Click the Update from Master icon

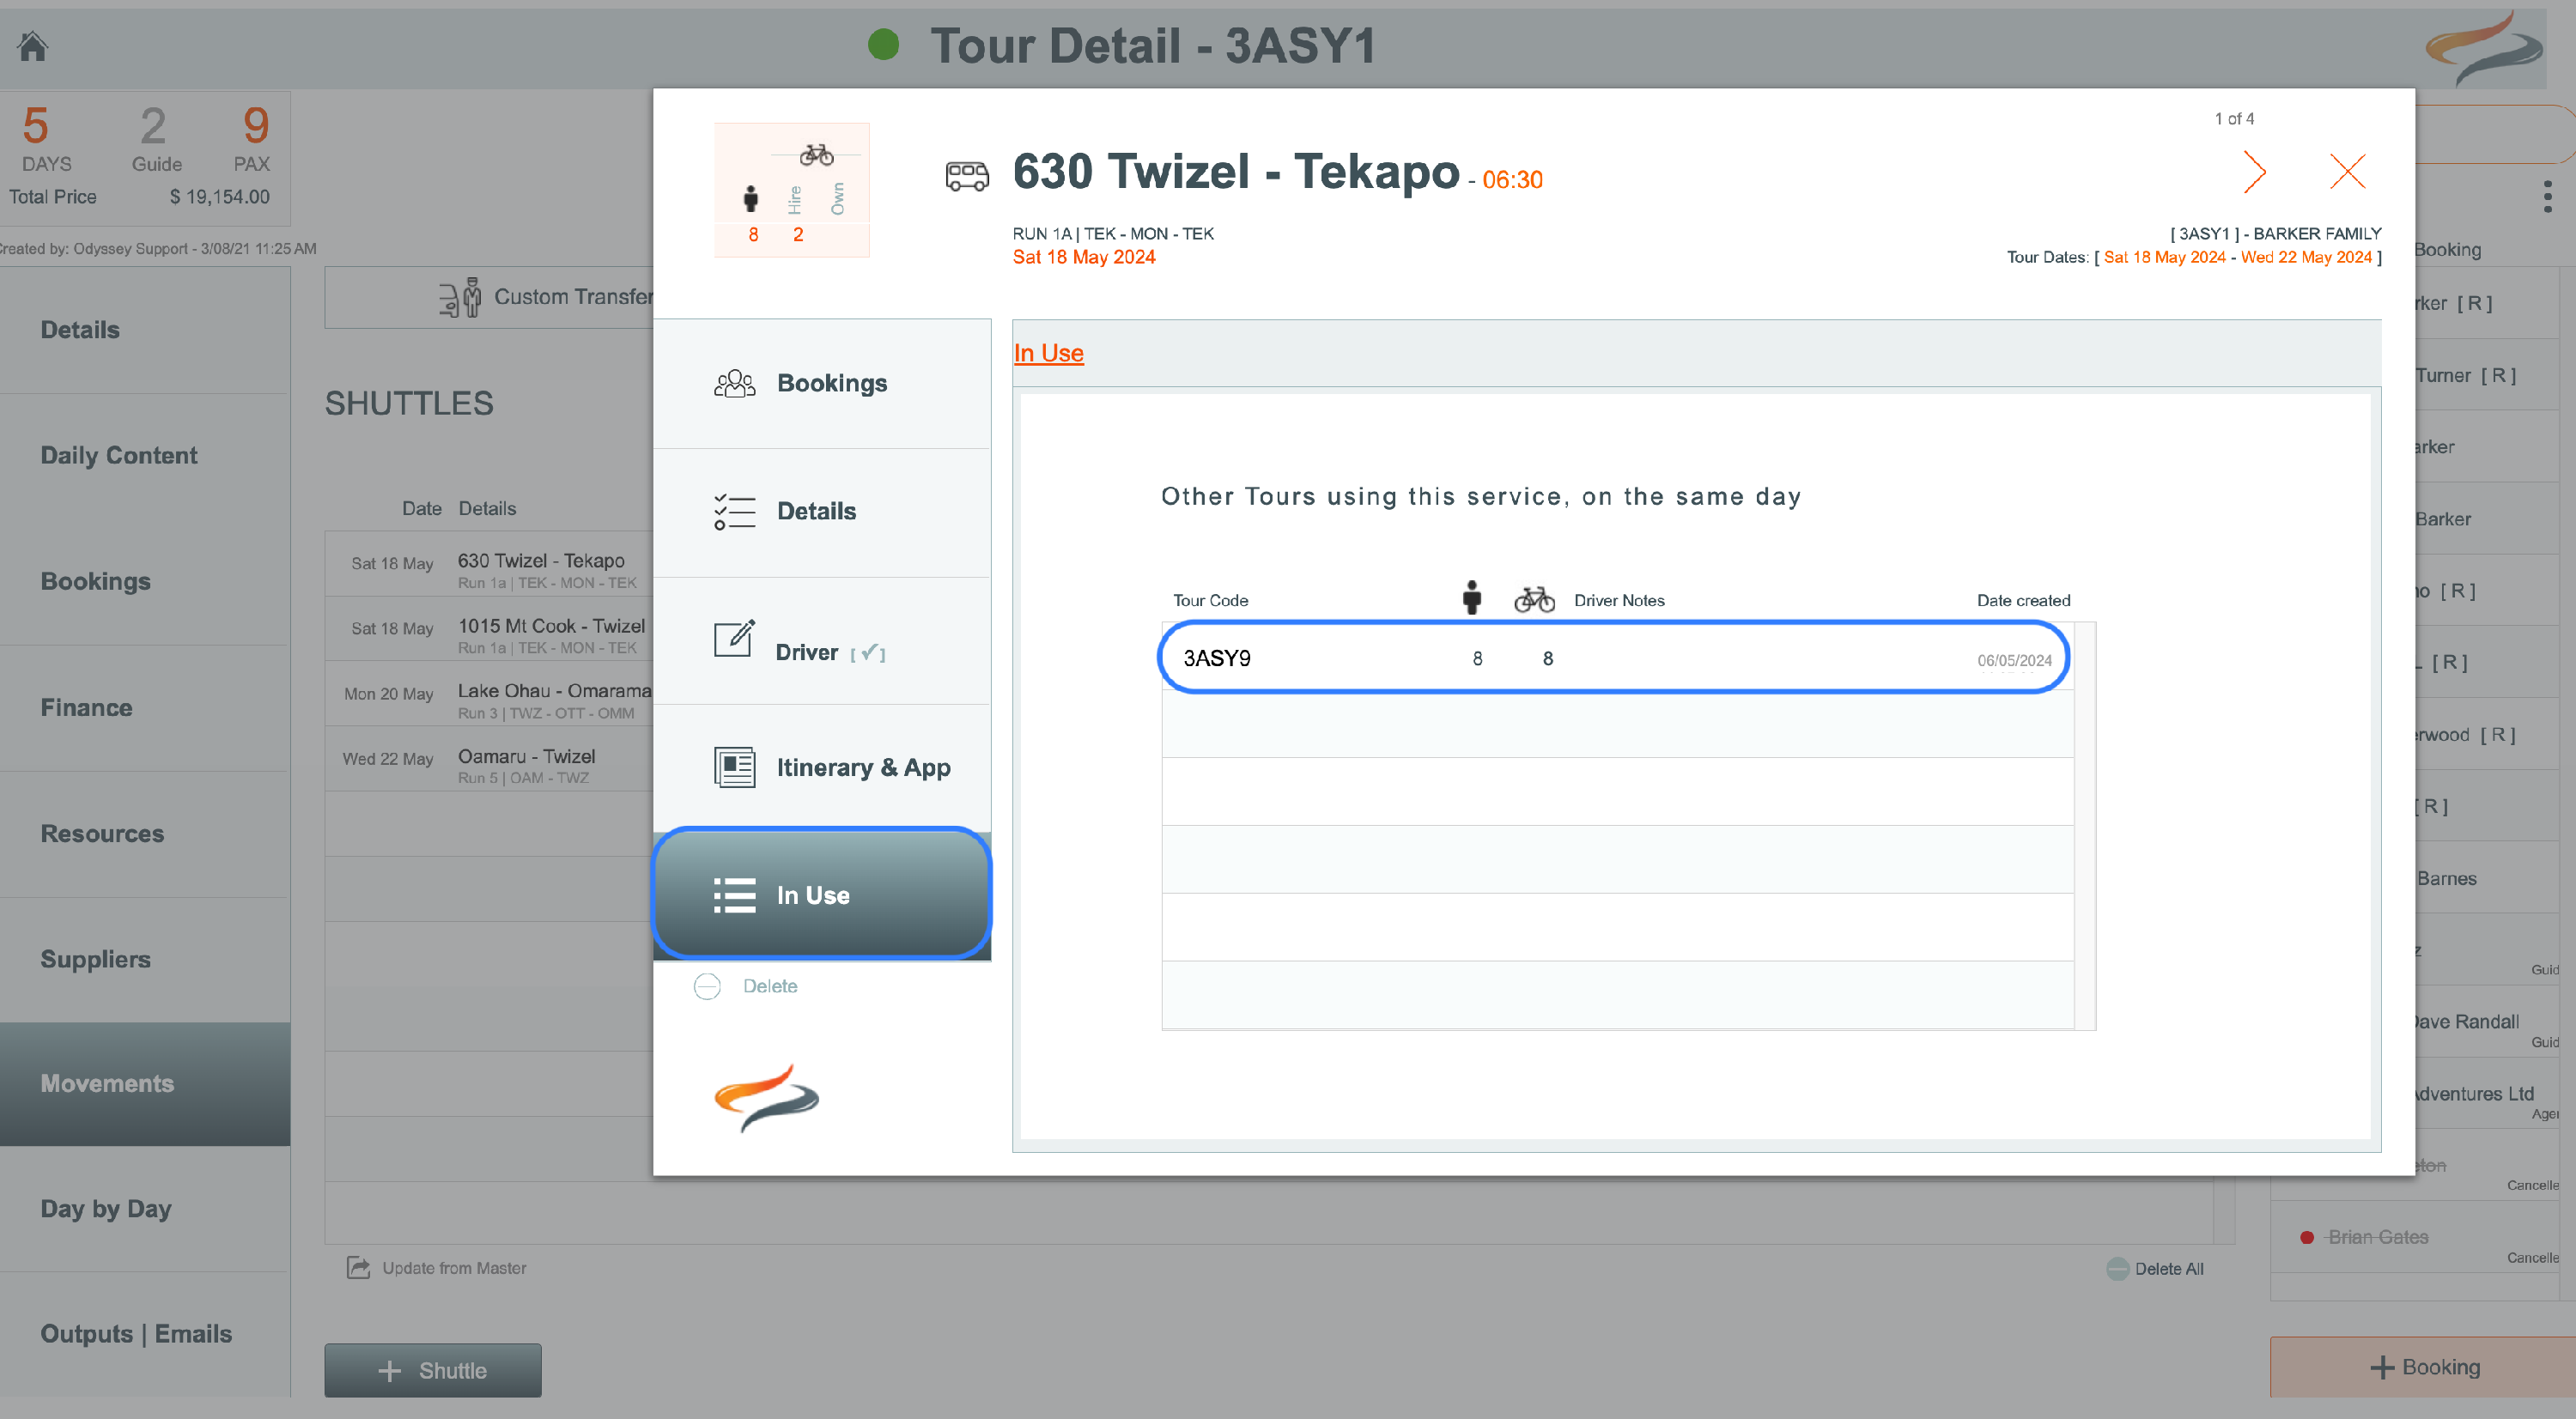tap(358, 1268)
